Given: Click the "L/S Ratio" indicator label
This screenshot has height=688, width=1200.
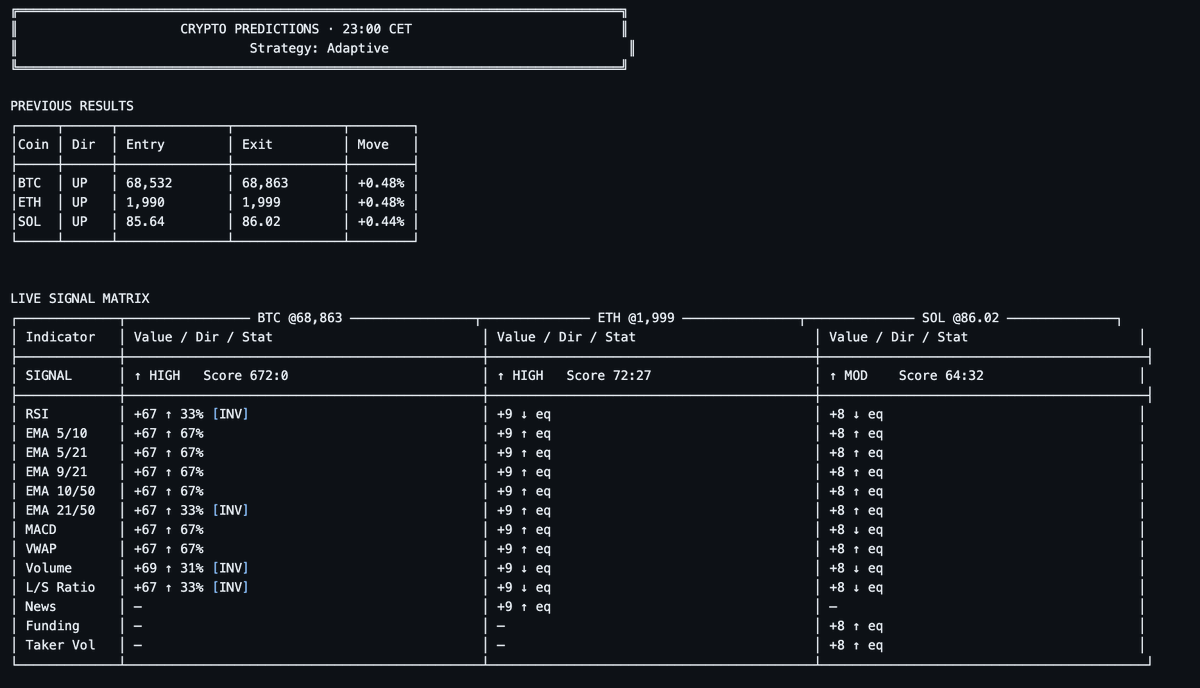Looking at the screenshot, I should click(60, 587).
